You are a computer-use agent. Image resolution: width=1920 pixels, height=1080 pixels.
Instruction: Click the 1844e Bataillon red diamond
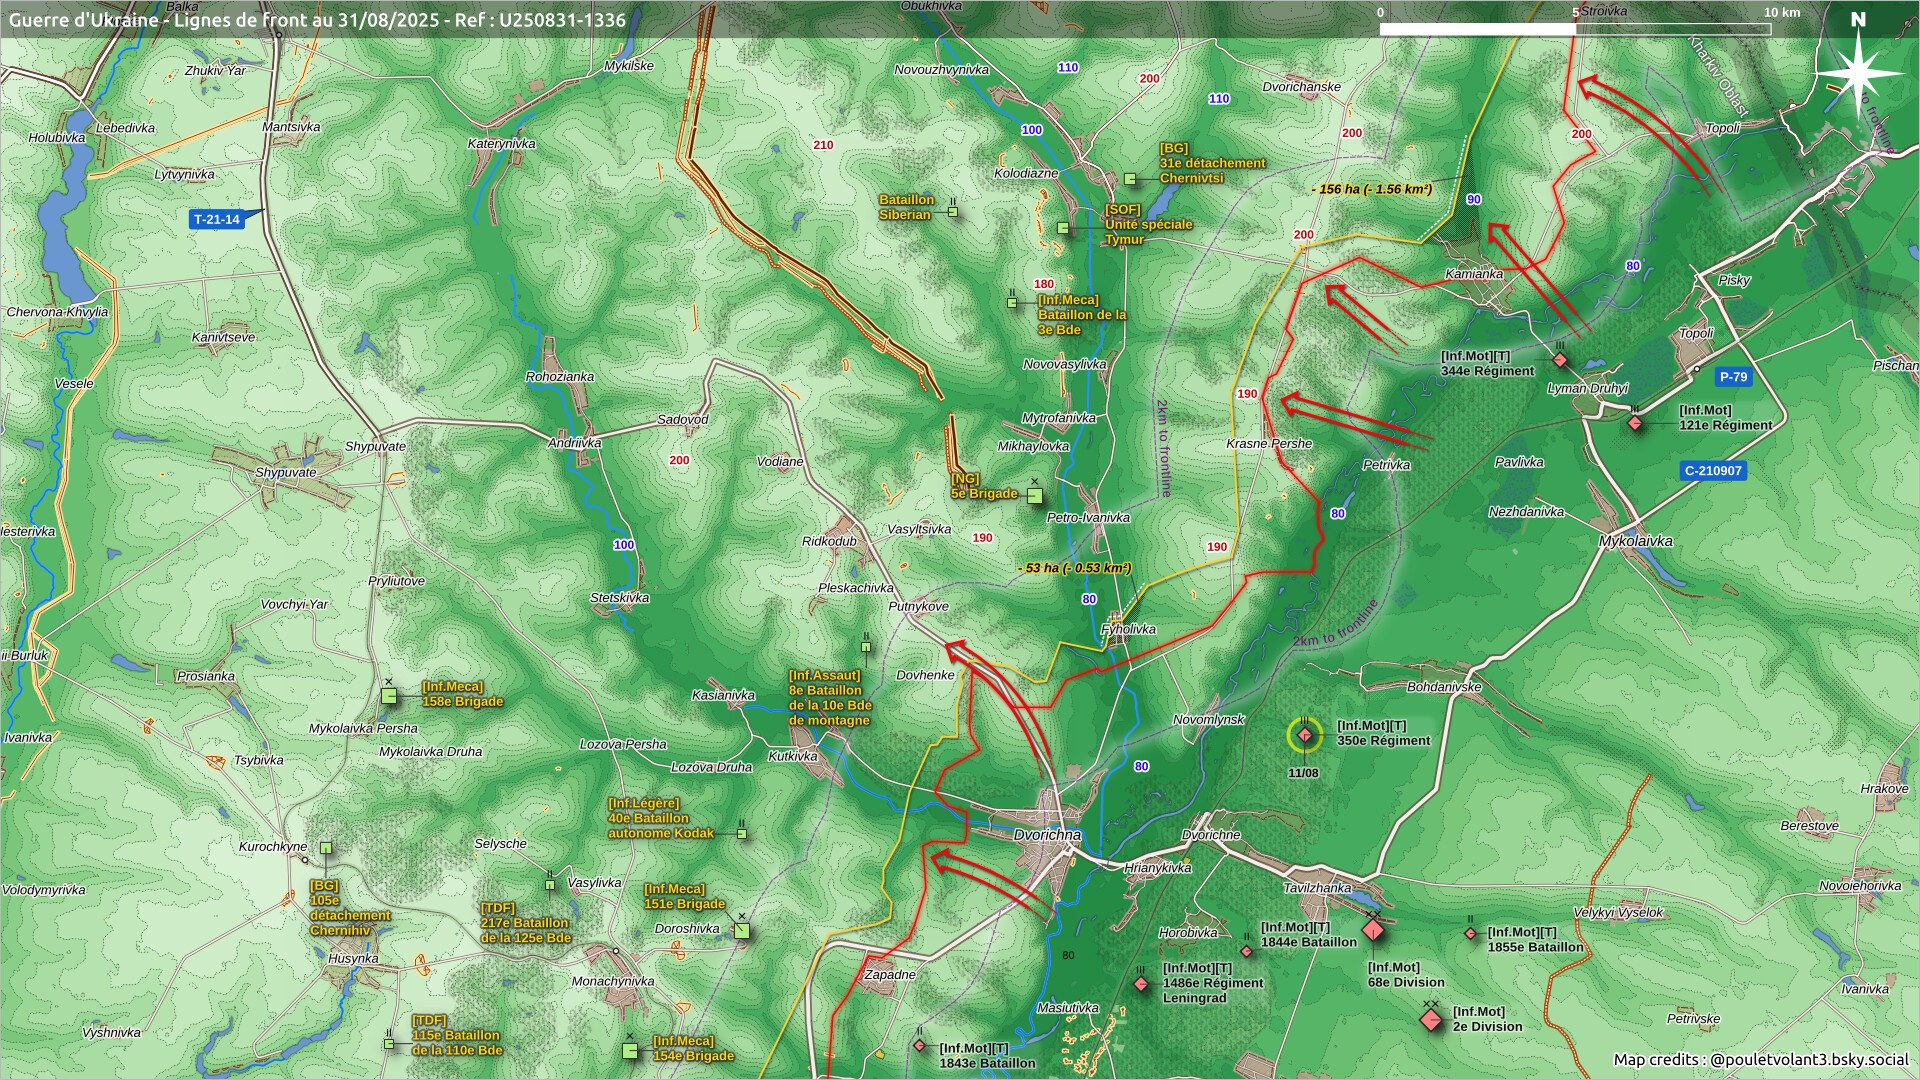1247,951
